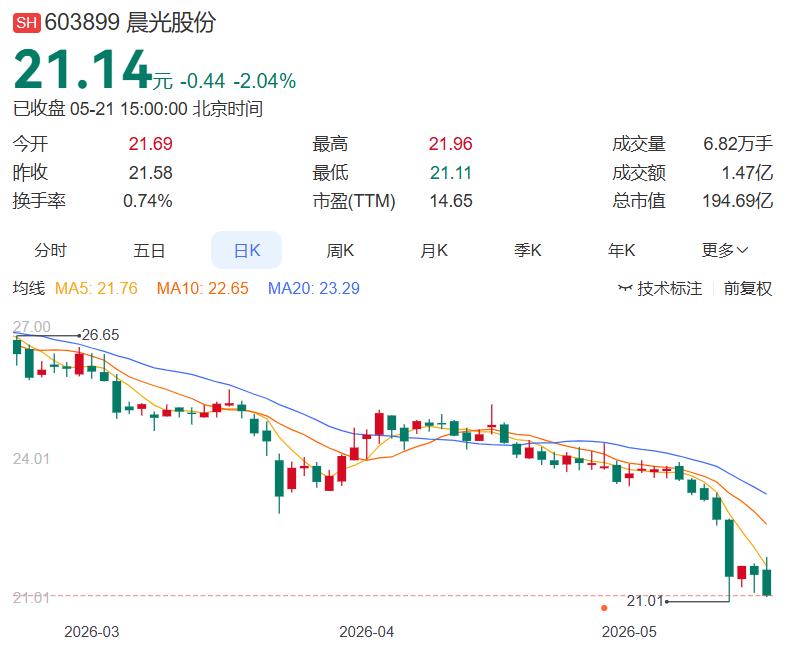This screenshot has height=660, width=785.
Task: Select the 日K tab
Action: [247, 250]
